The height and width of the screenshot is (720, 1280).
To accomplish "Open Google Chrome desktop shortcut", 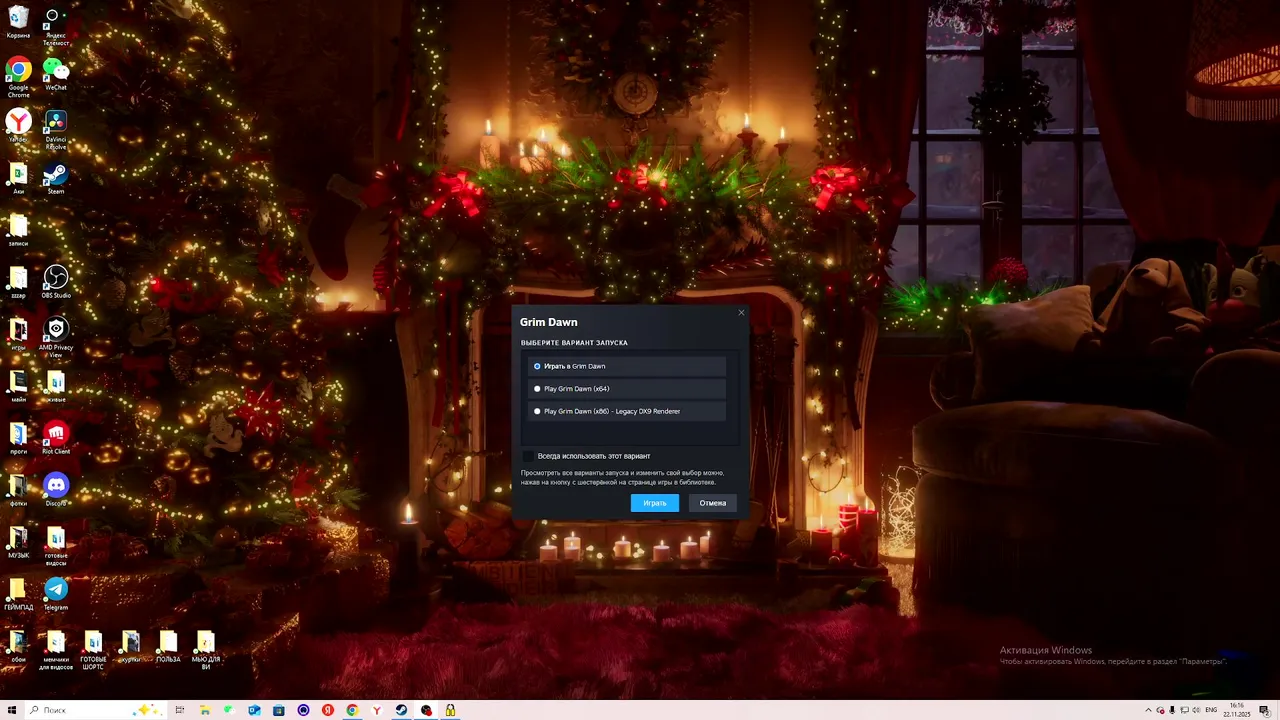I will click(x=18, y=78).
